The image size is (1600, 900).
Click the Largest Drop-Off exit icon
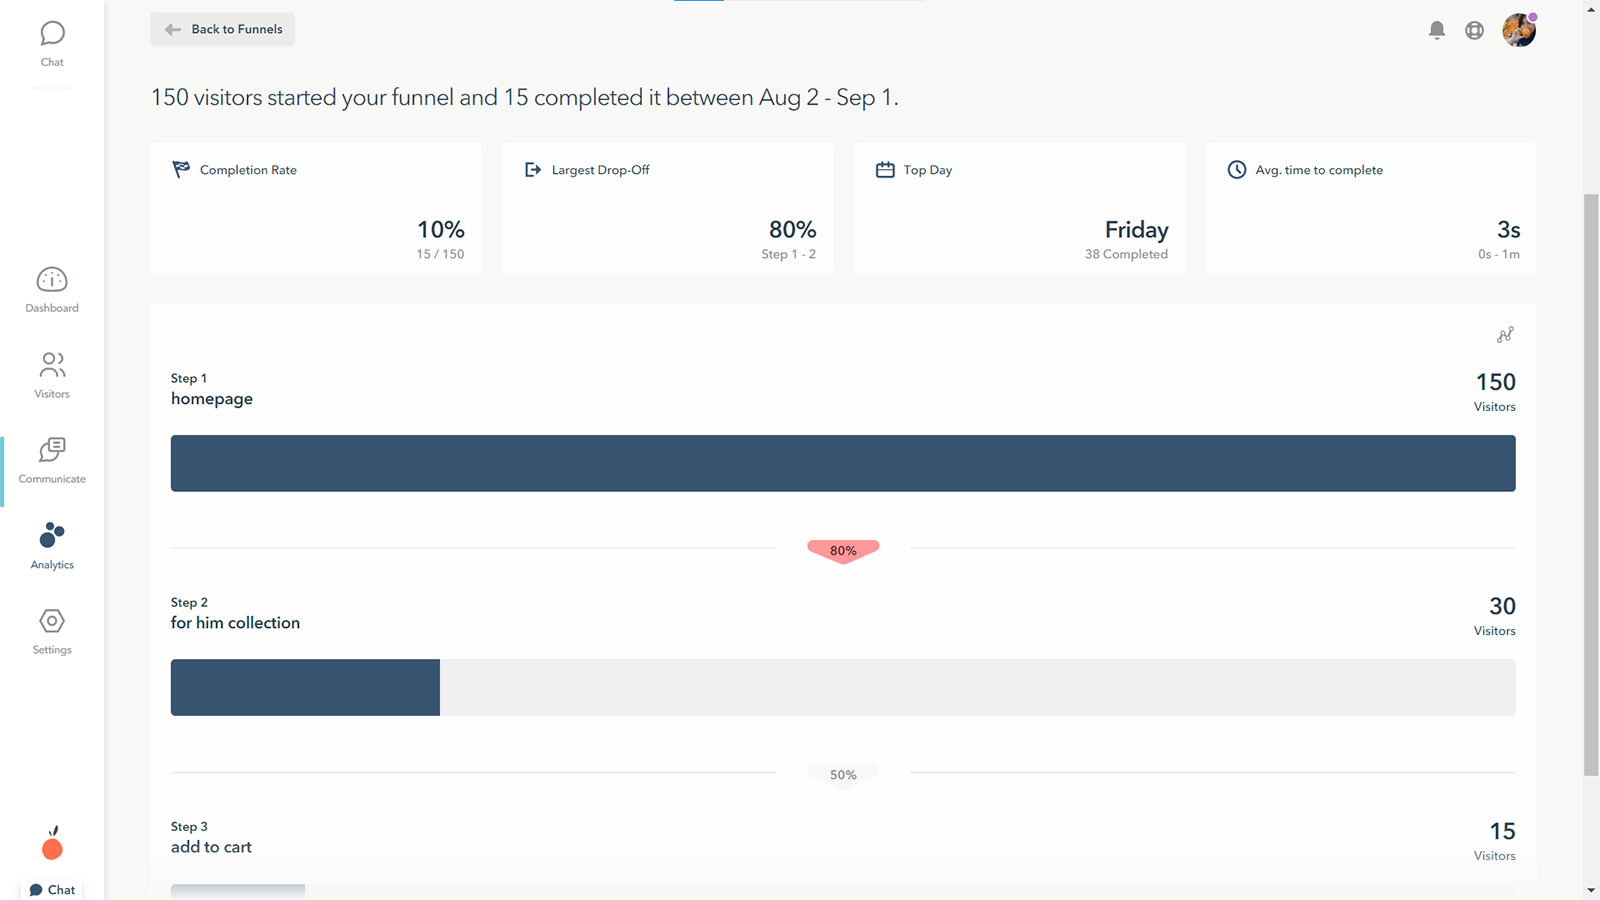532,169
